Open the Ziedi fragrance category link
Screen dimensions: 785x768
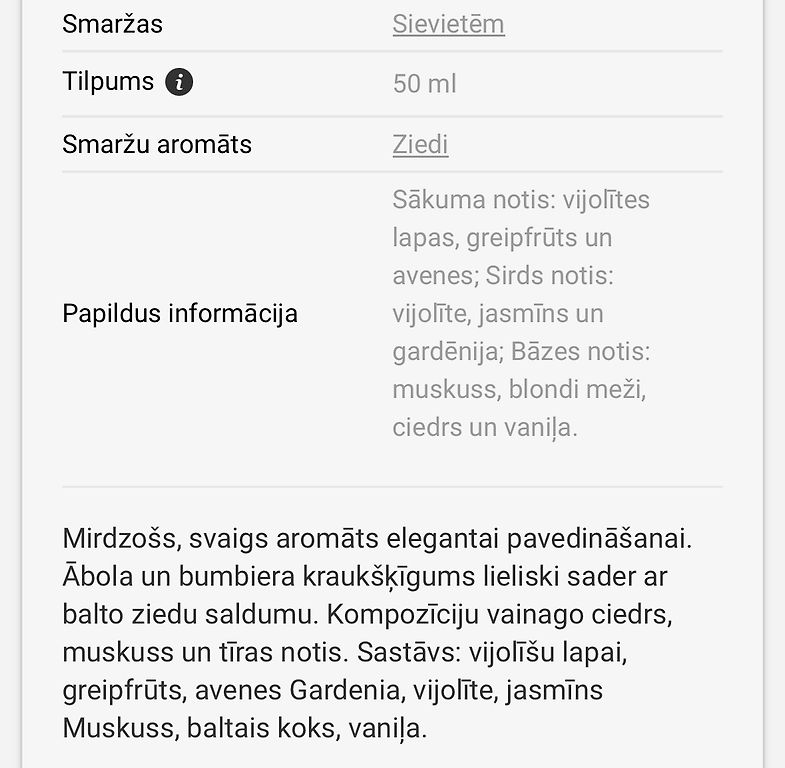pyautogui.click(x=420, y=145)
